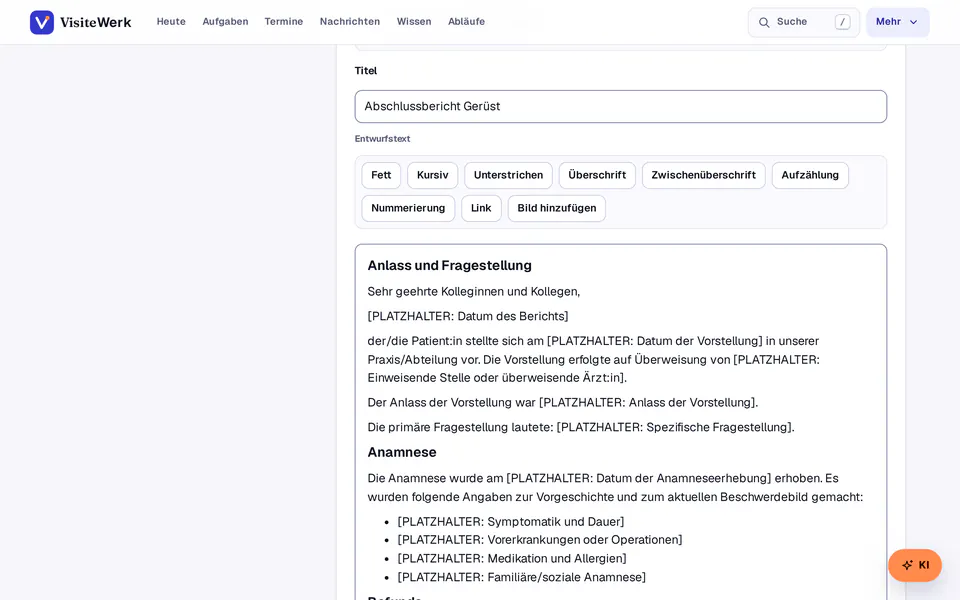Start an Aufzählung bullet list
This screenshot has width=960, height=600.
(x=810, y=175)
